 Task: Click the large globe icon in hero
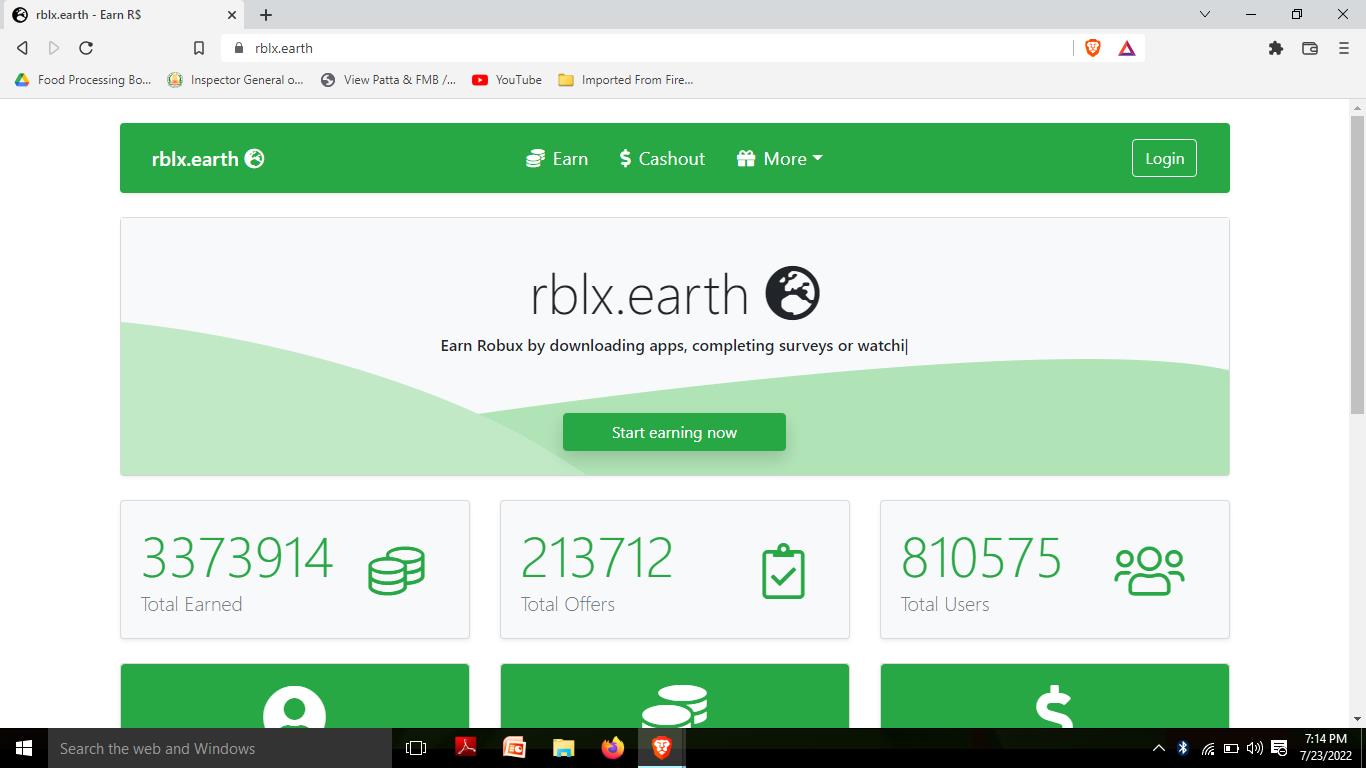792,293
